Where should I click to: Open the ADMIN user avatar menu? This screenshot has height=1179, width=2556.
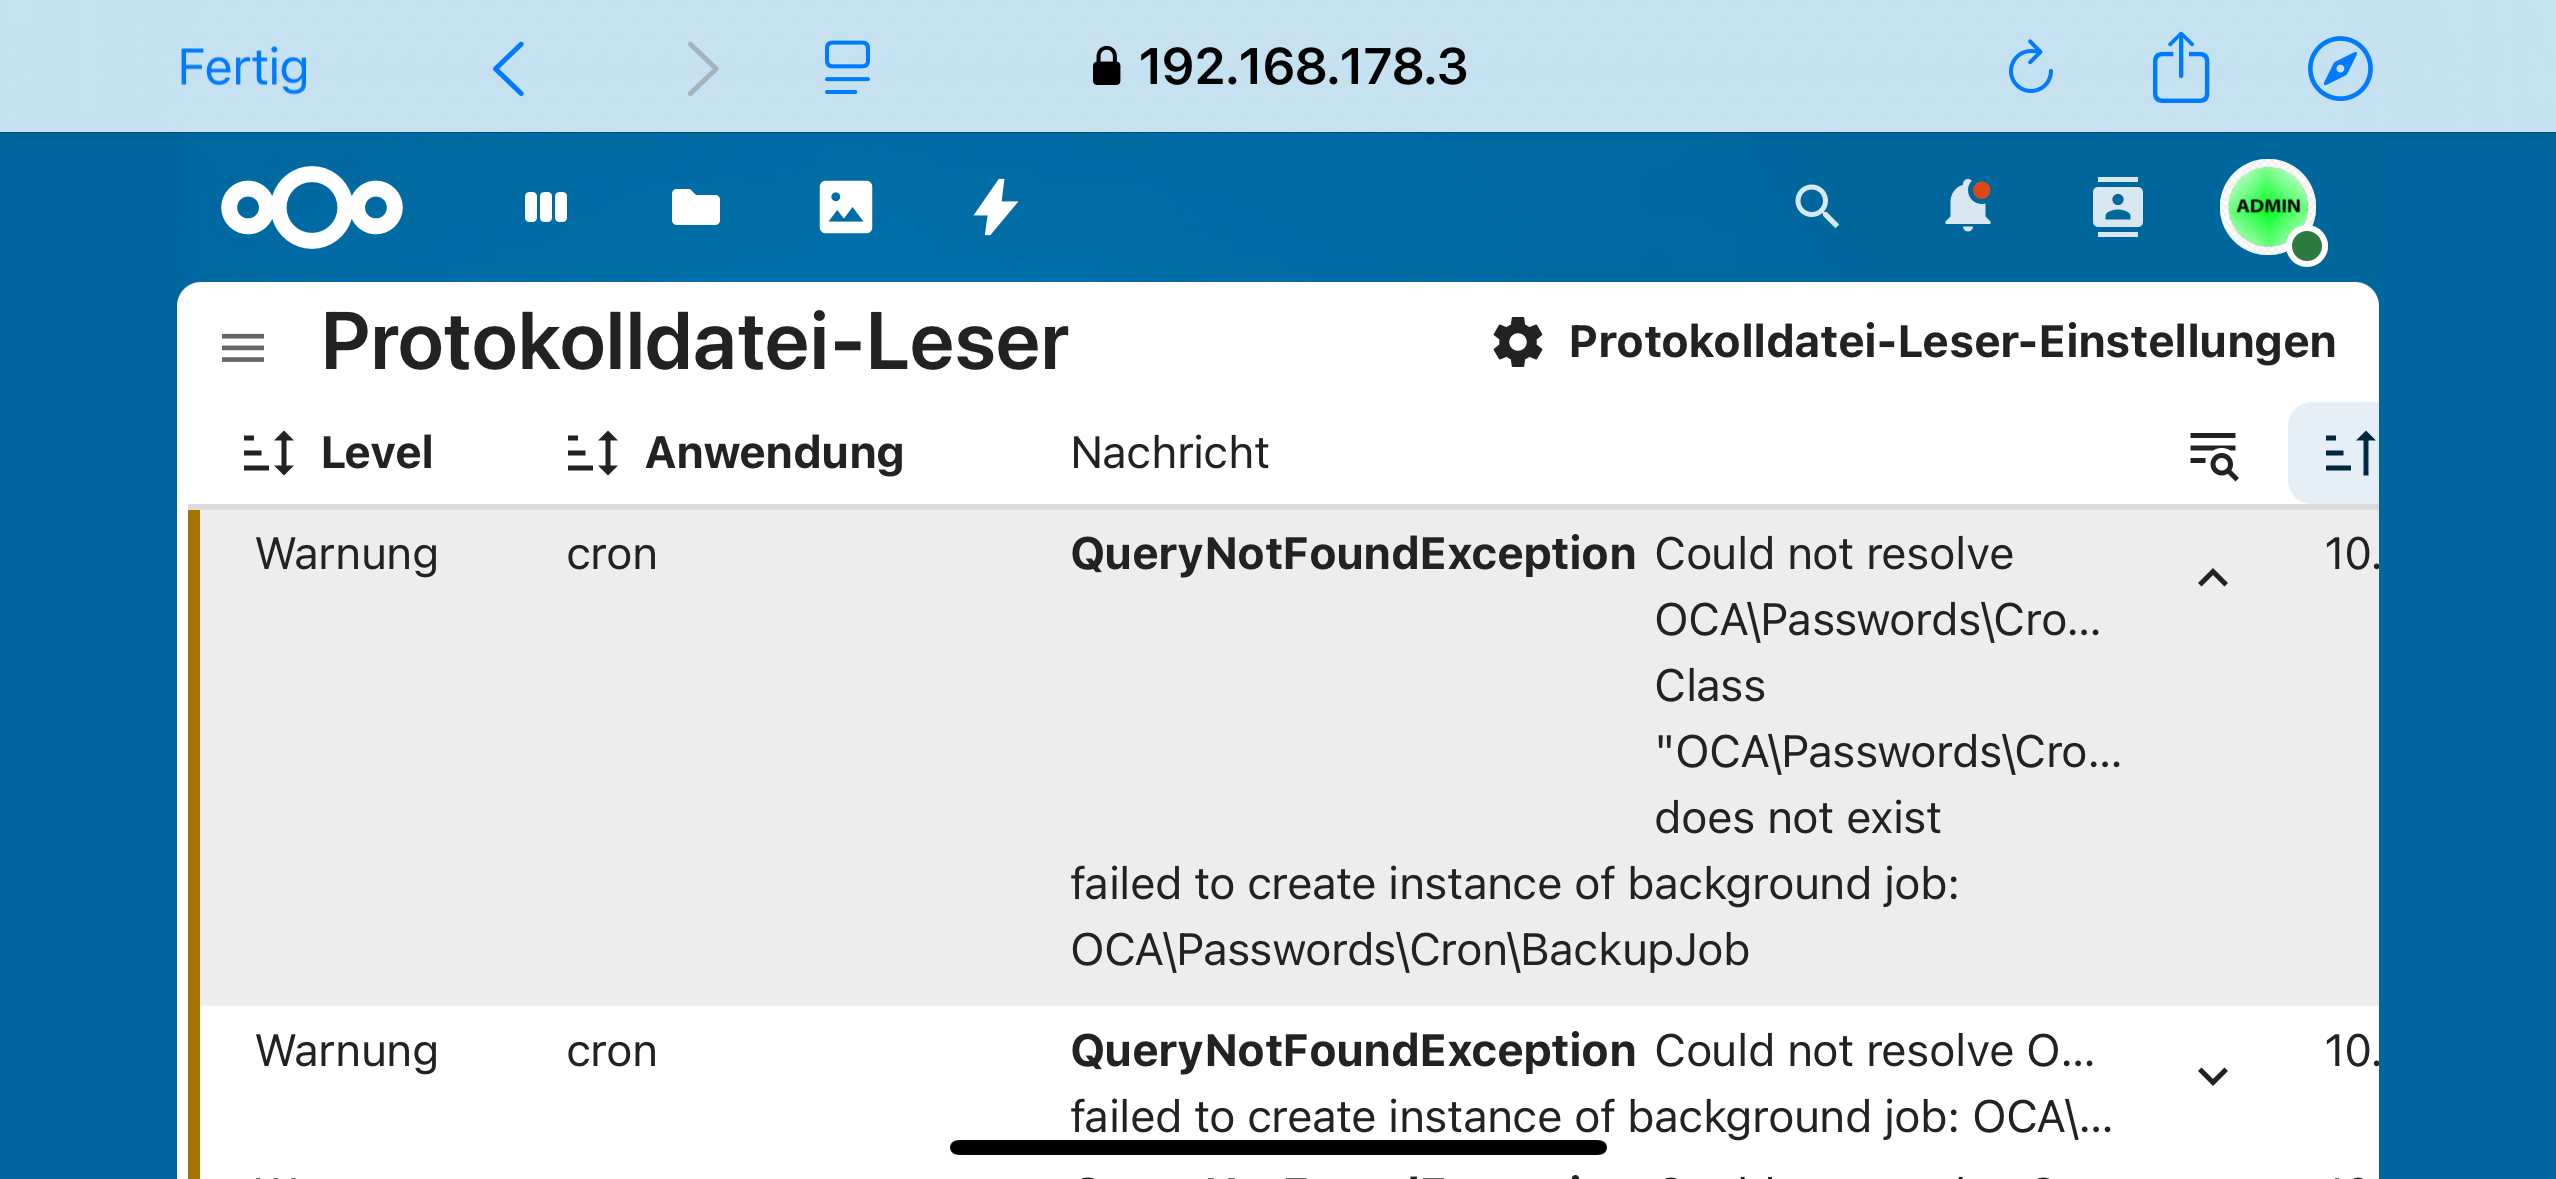[2268, 207]
